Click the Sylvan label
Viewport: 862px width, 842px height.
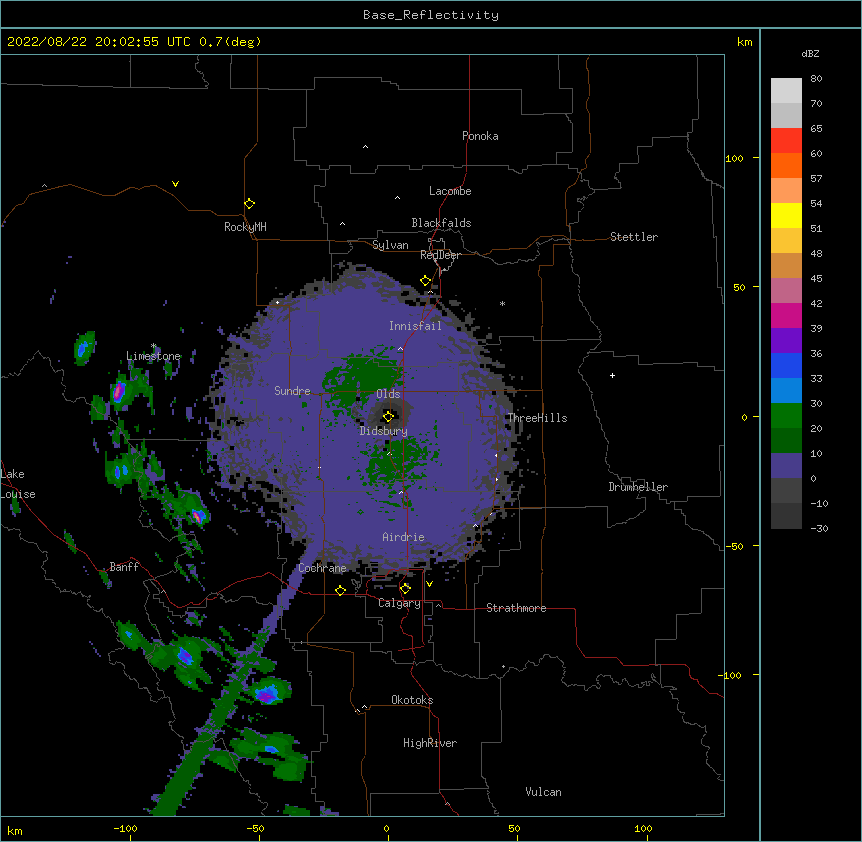pyautogui.click(x=390, y=245)
